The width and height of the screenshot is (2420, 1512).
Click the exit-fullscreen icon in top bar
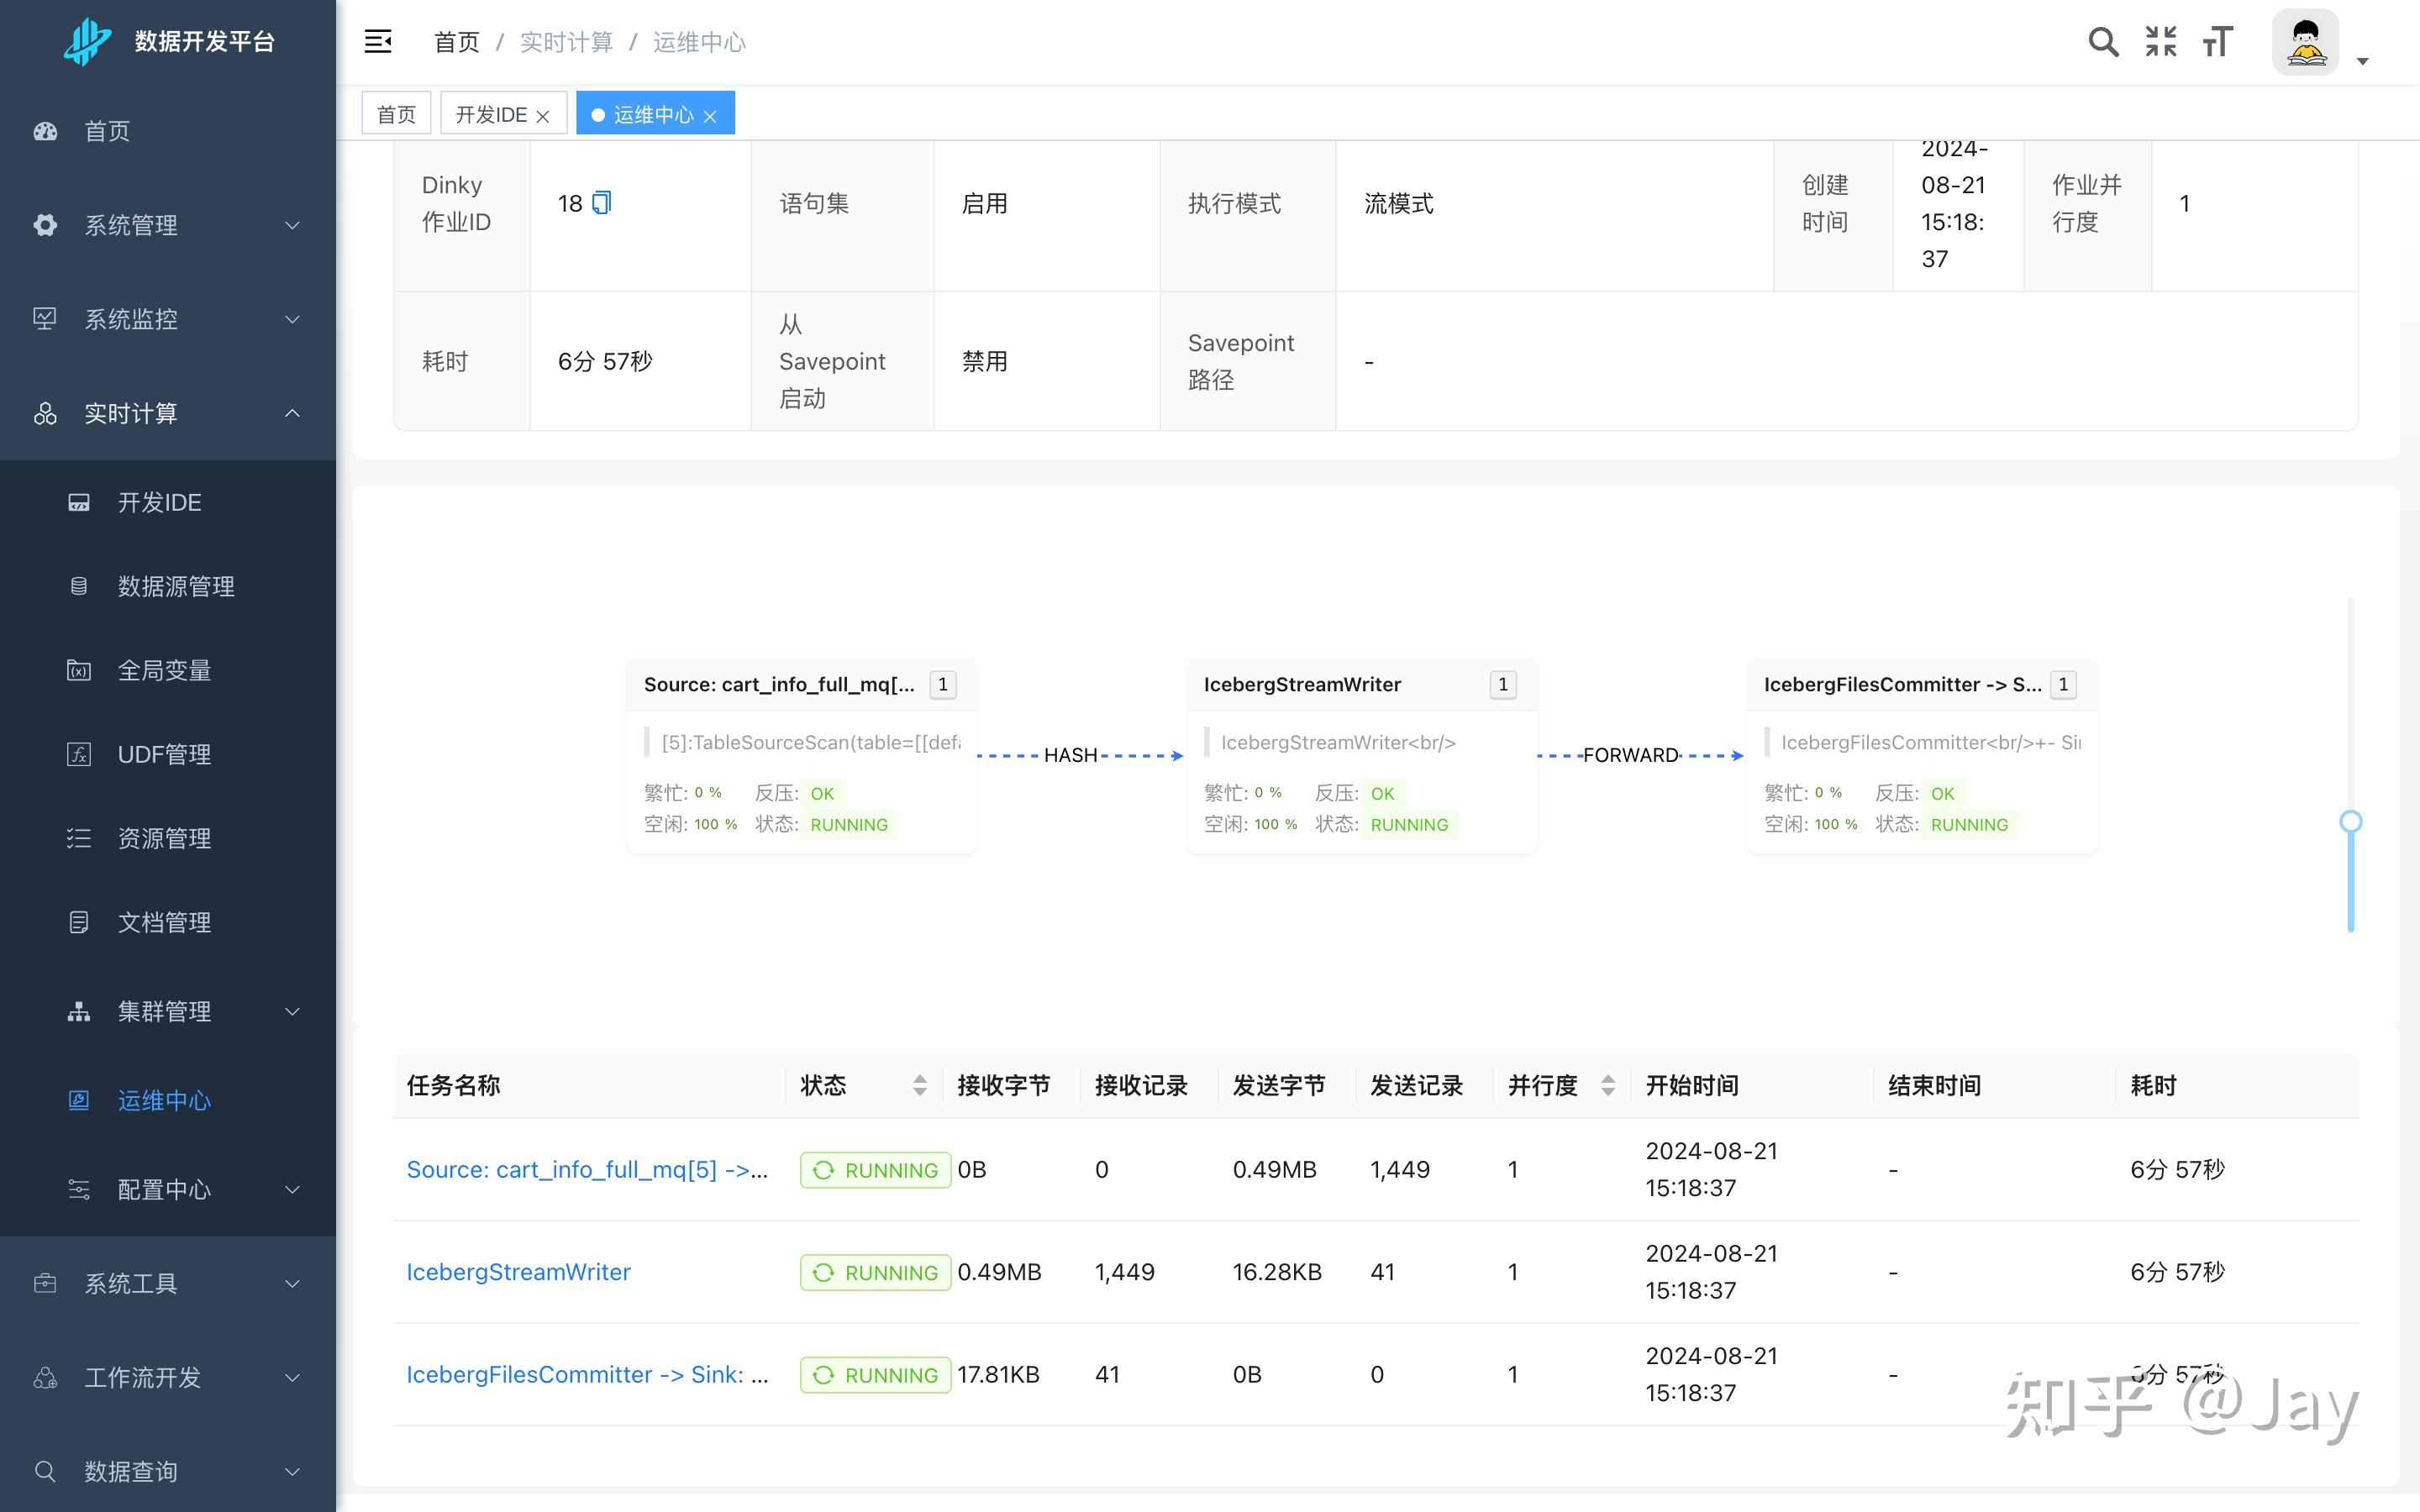2160,41
